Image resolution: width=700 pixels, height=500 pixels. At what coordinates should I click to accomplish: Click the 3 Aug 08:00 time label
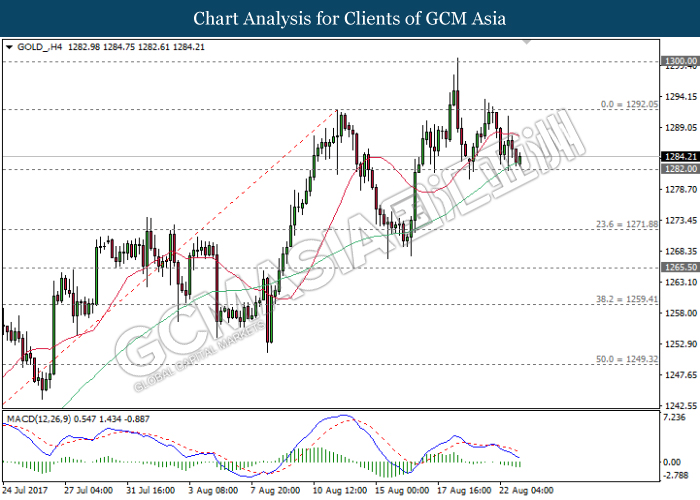click(x=213, y=490)
